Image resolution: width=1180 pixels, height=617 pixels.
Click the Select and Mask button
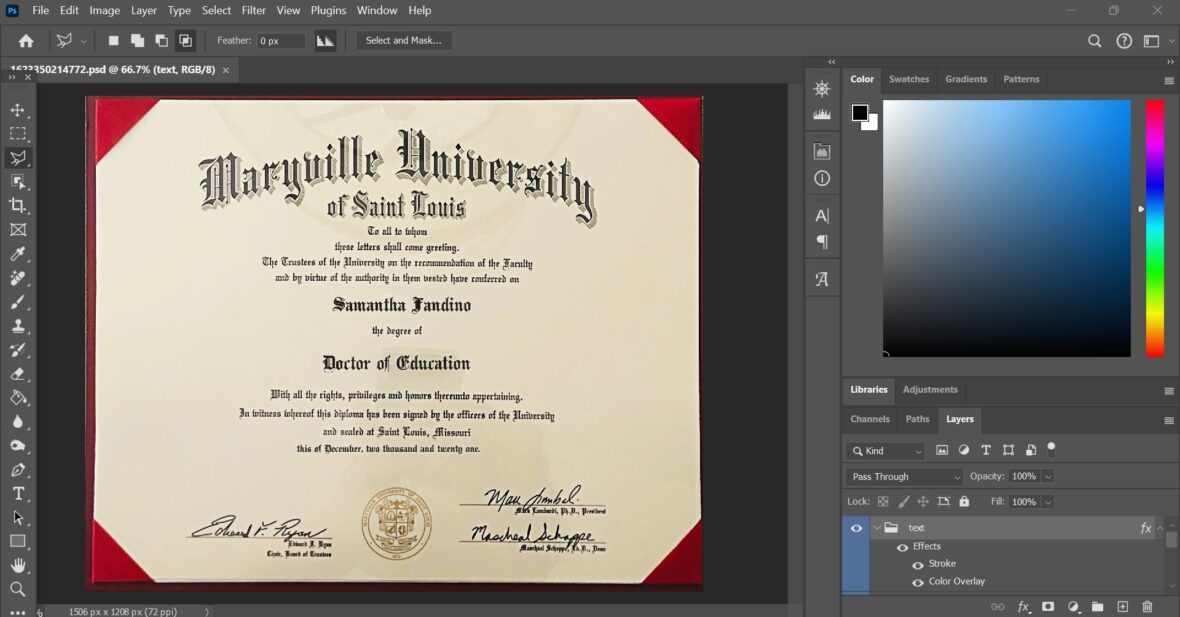pos(404,40)
